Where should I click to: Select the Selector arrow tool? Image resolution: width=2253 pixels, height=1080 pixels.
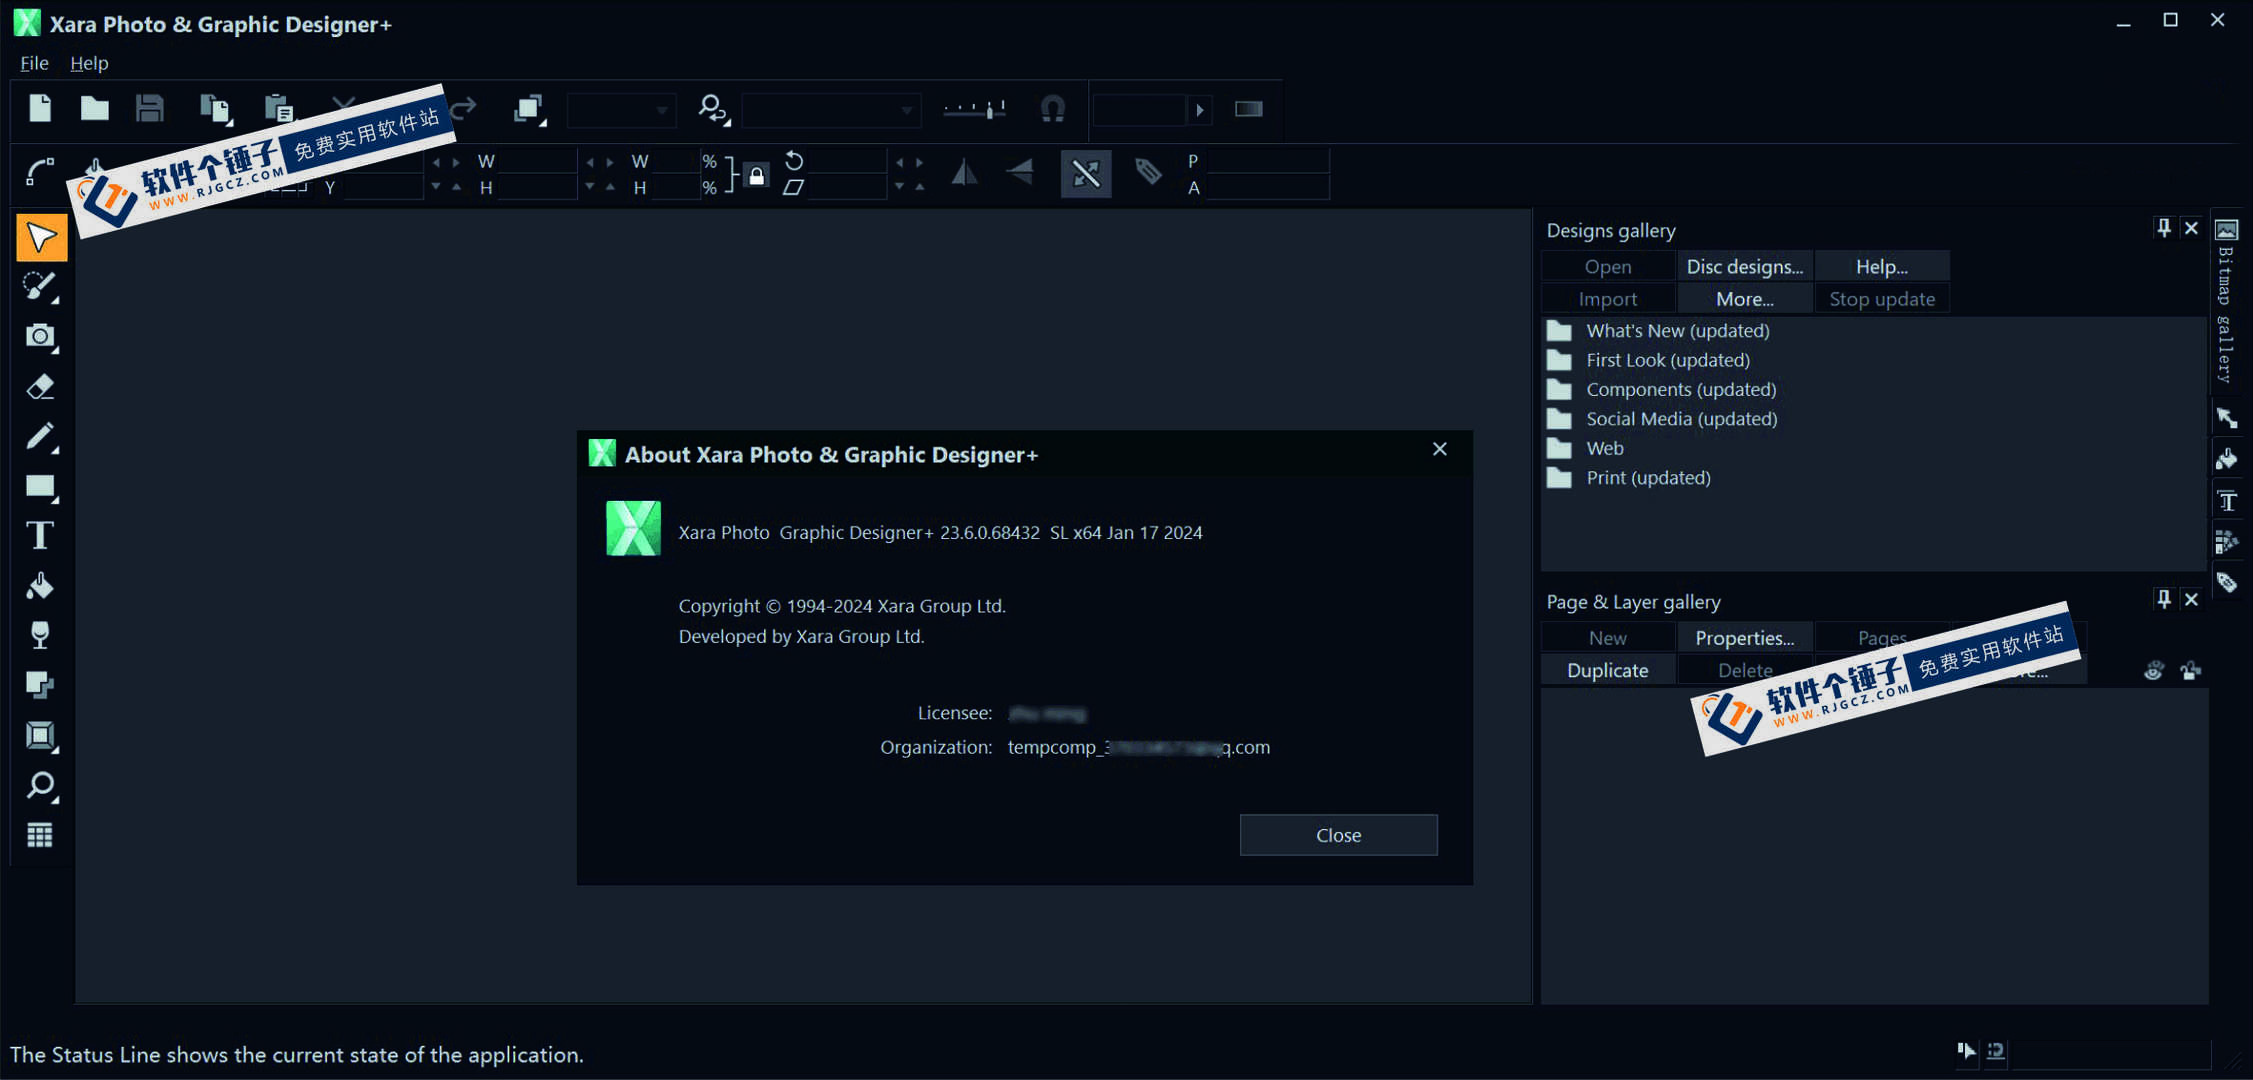41,237
